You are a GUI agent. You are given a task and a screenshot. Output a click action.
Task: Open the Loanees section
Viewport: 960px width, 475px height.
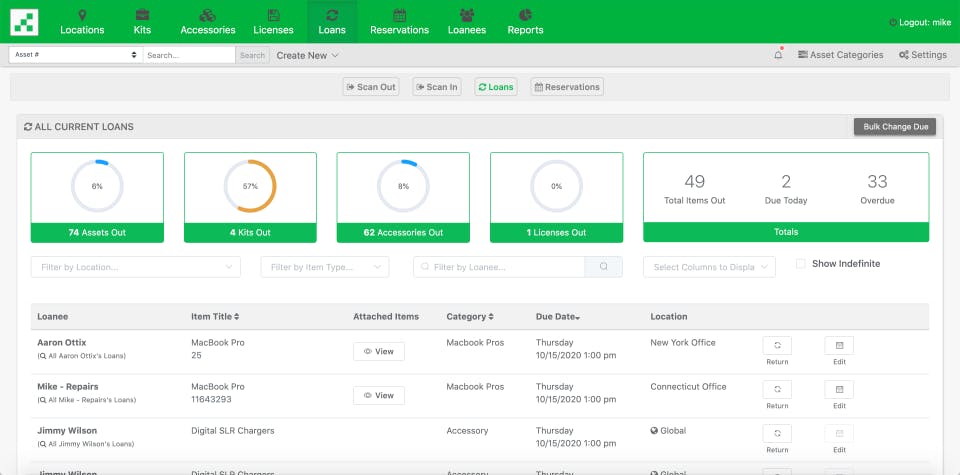pos(467,22)
